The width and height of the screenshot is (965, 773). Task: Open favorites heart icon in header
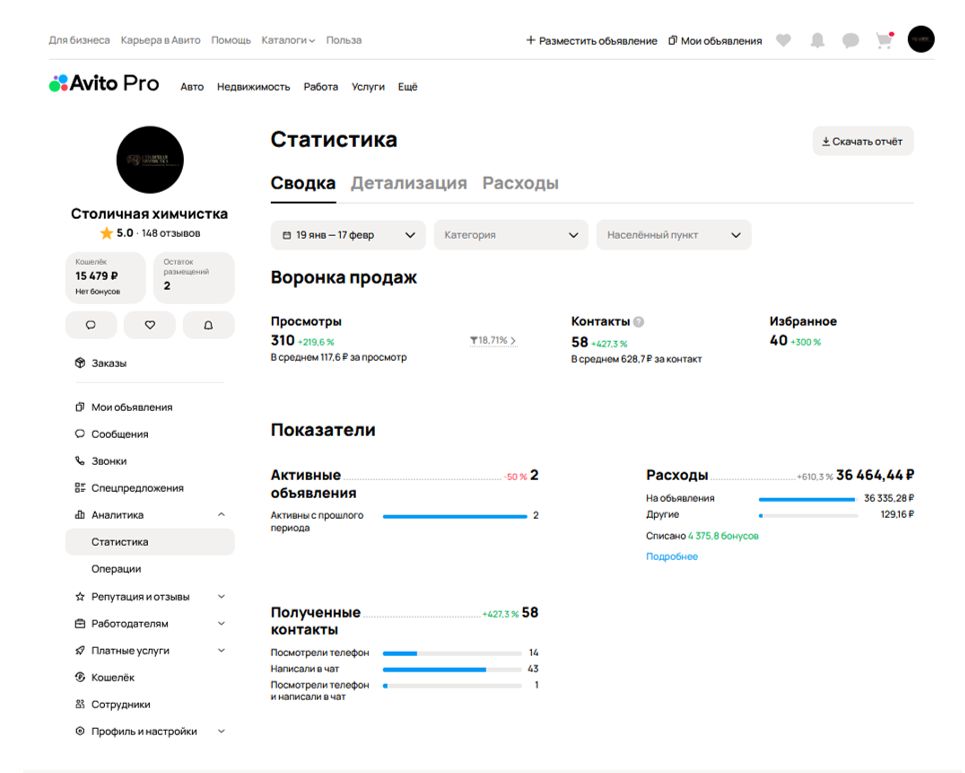tap(783, 41)
